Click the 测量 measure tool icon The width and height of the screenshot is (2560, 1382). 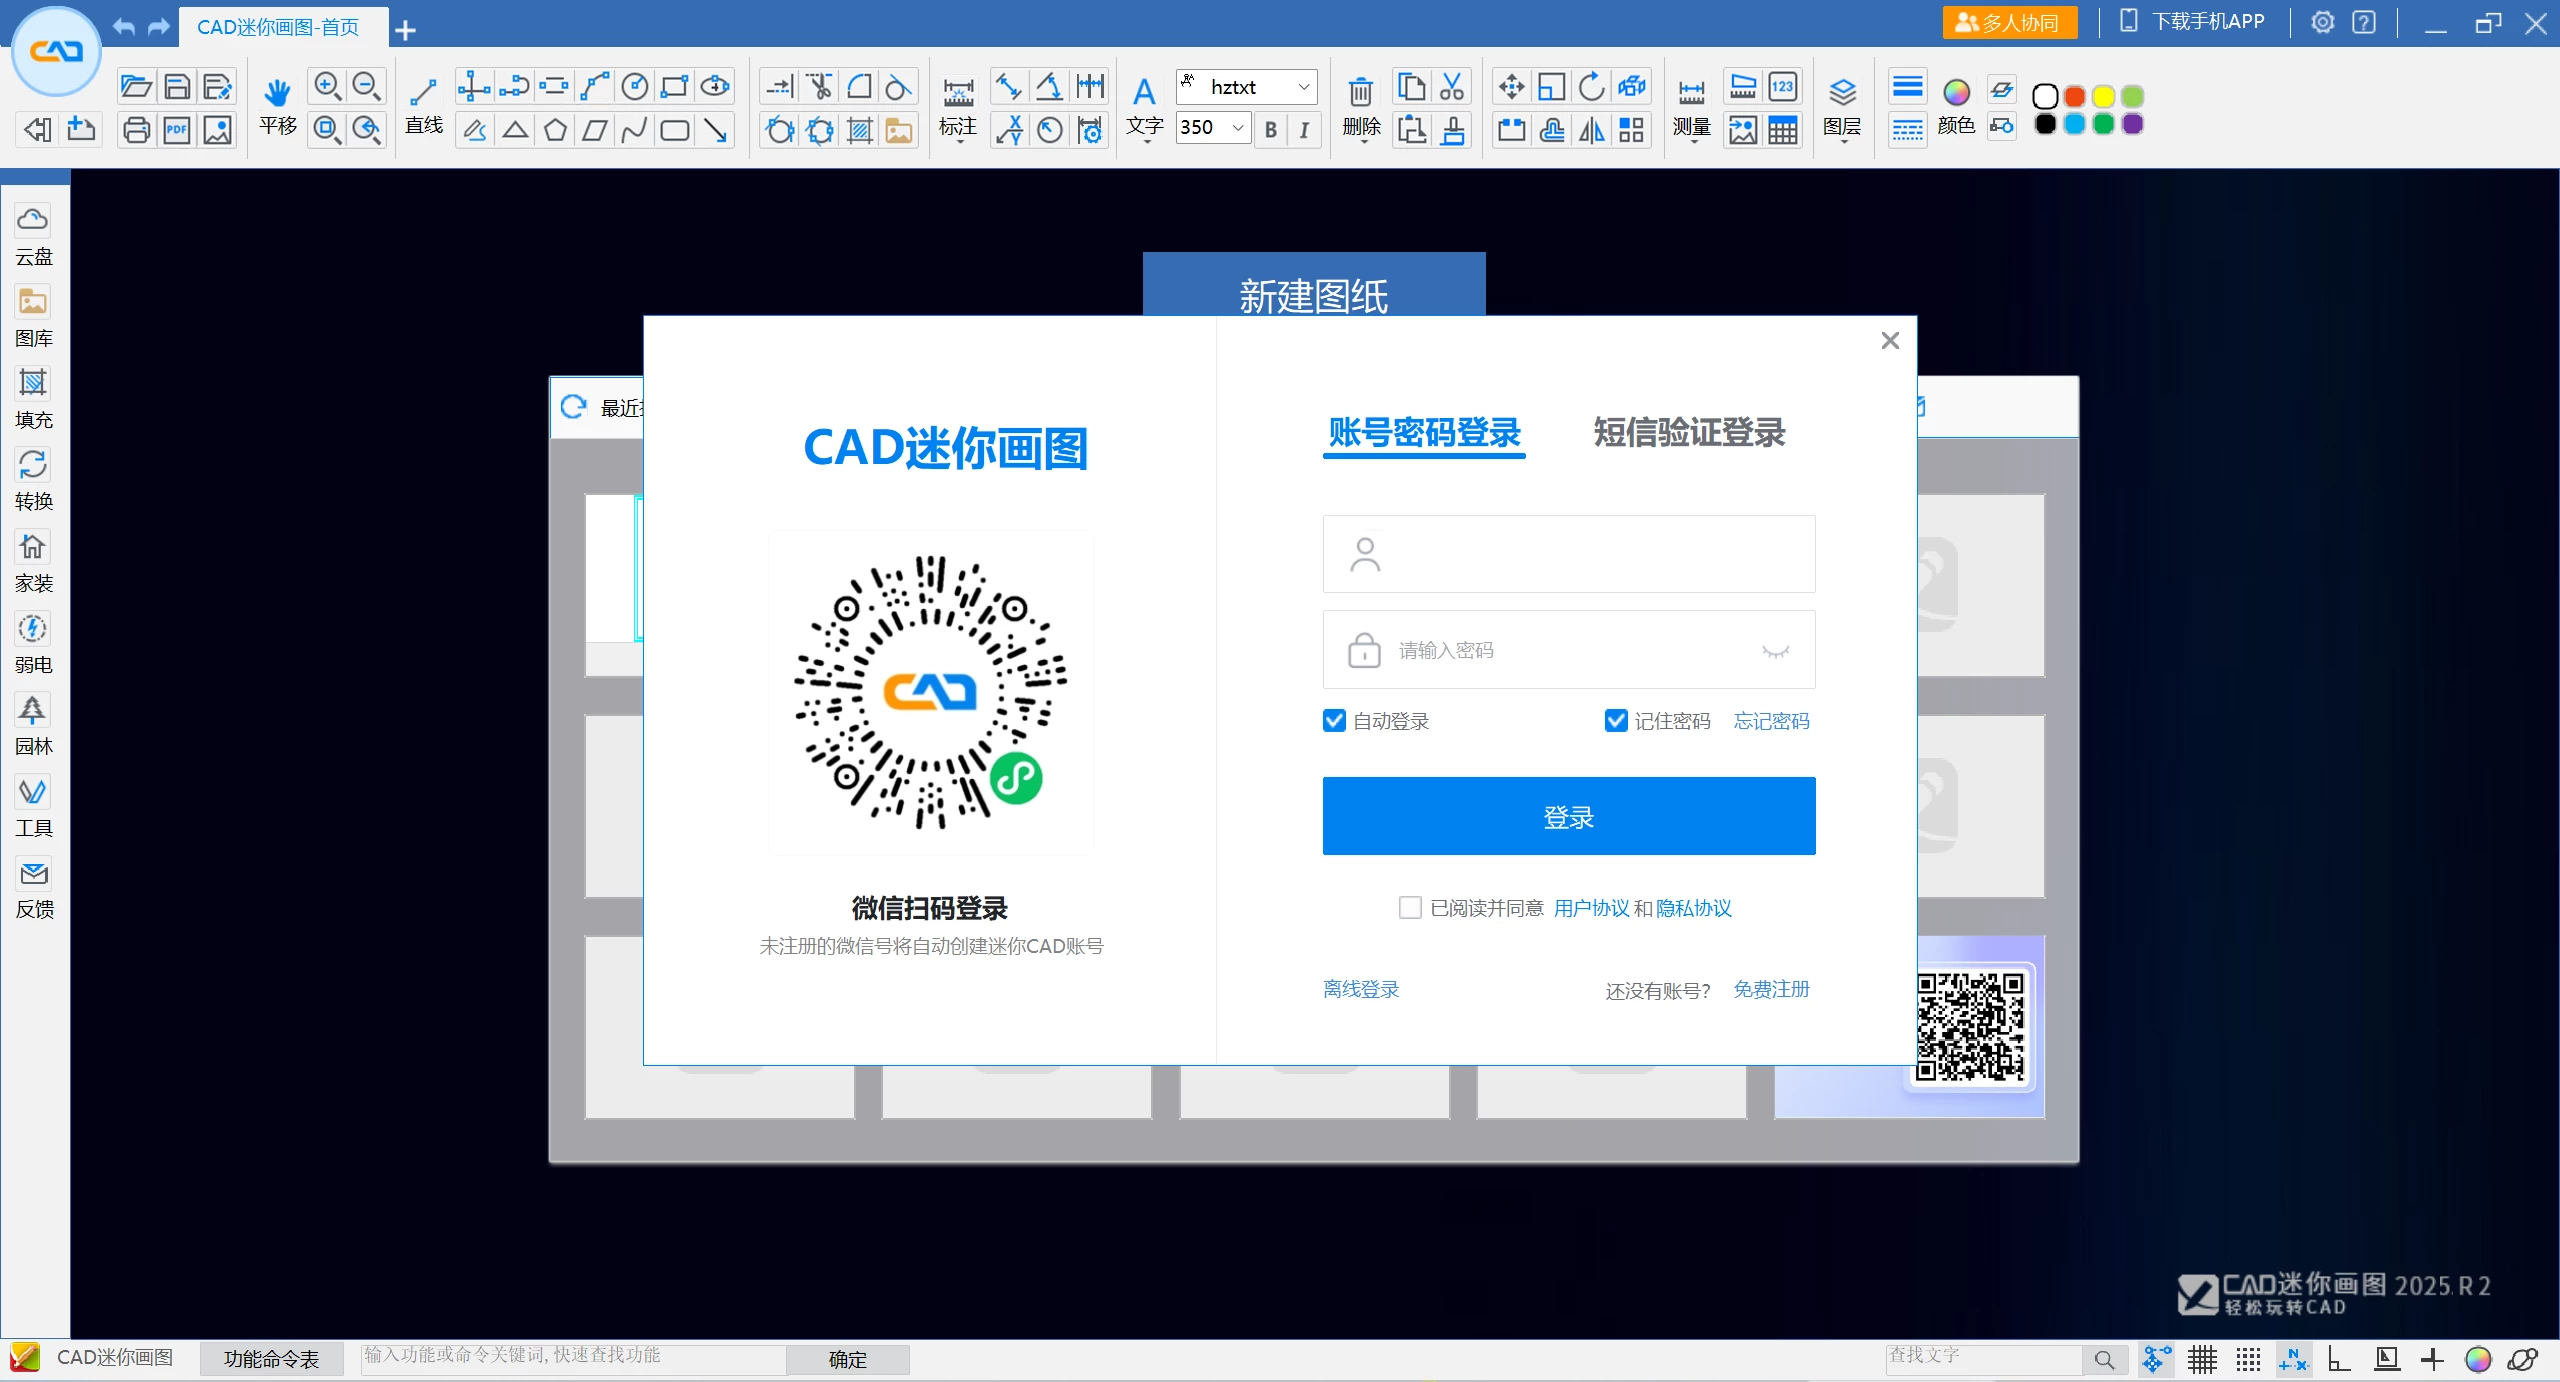tap(1691, 93)
